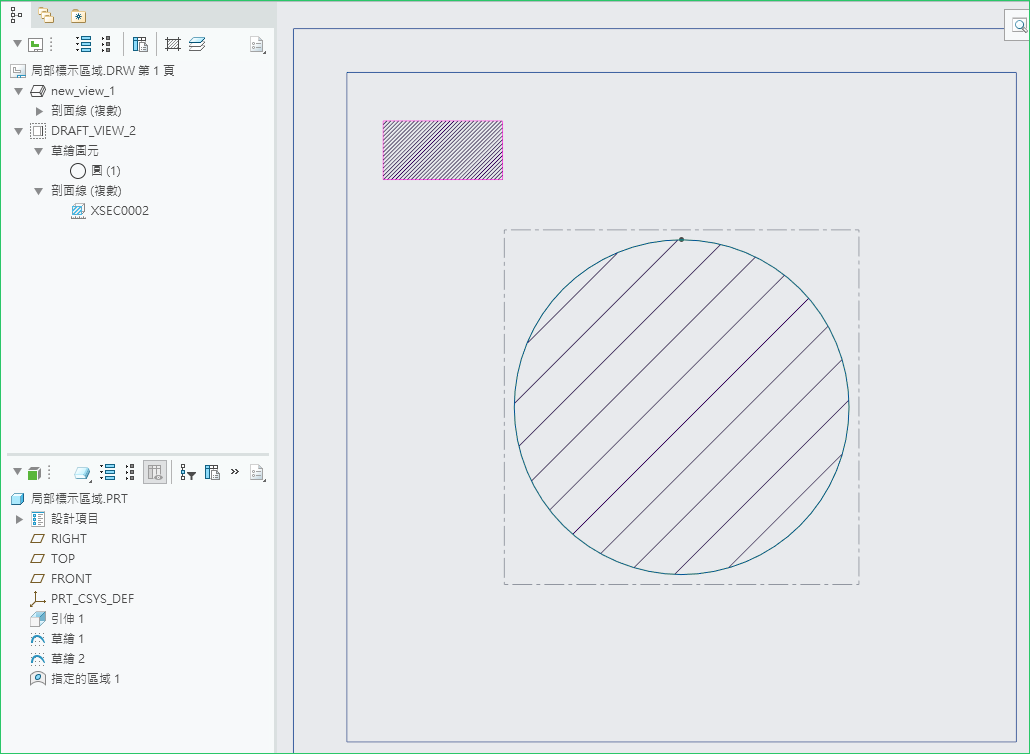Open the model tree filter icon

click(187, 472)
